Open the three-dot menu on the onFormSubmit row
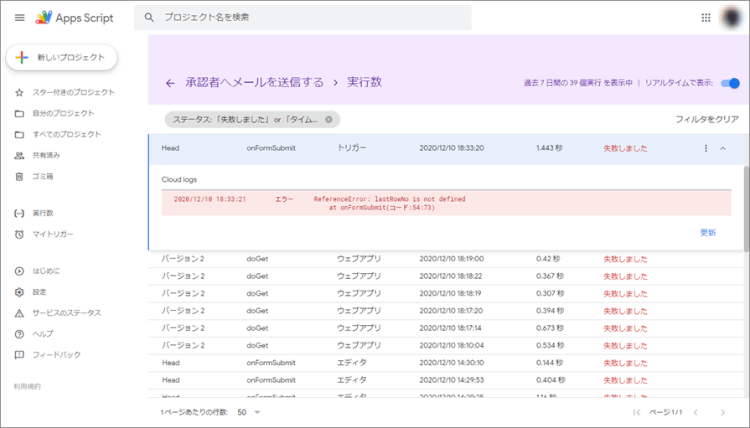Viewport: 750px width, 428px height. [x=706, y=148]
